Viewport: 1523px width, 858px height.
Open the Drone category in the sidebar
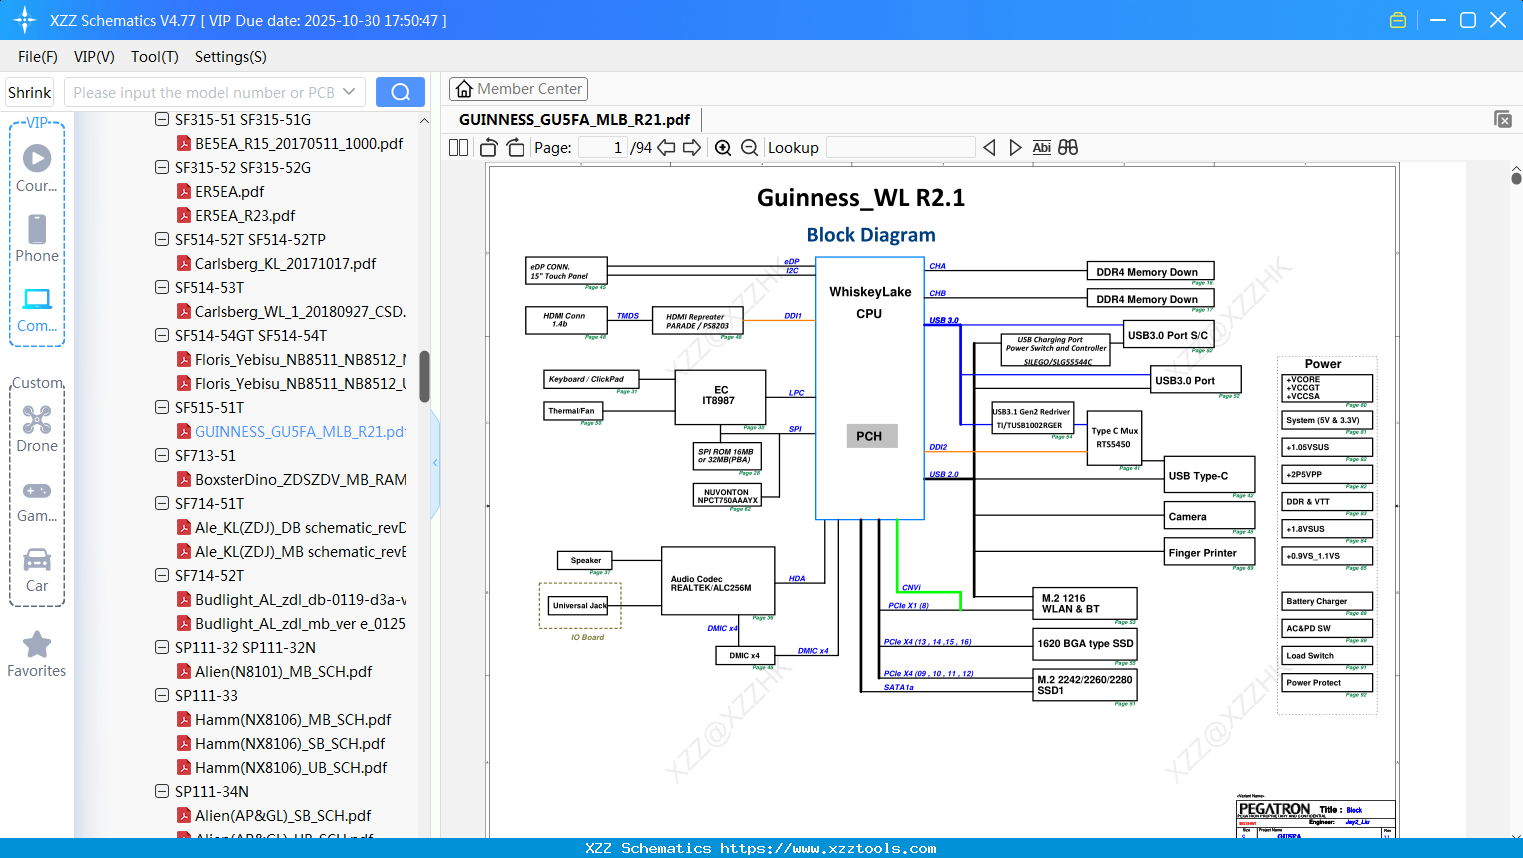point(37,428)
